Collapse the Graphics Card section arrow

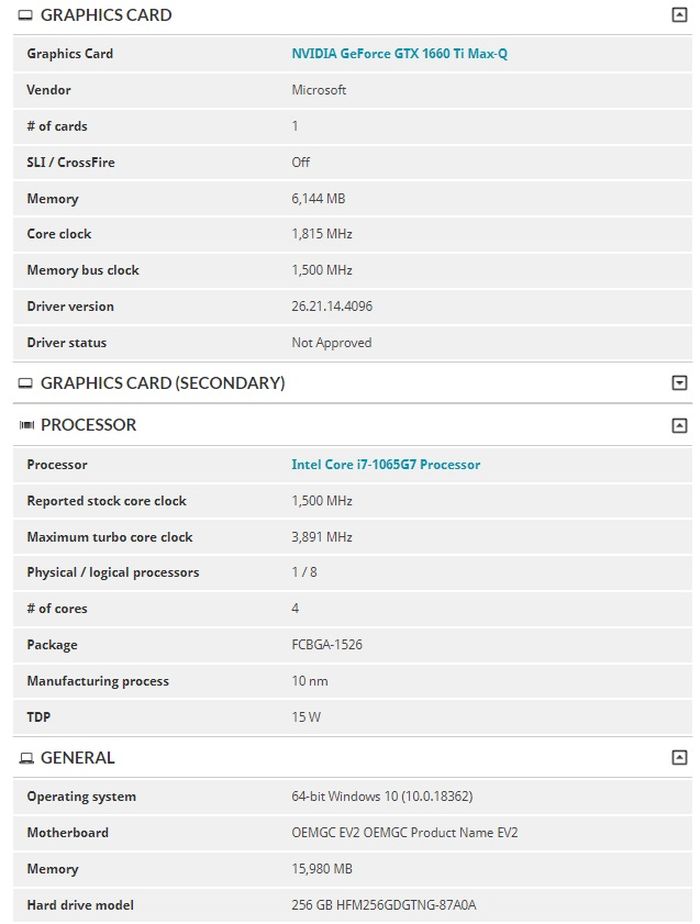pos(679,15)
